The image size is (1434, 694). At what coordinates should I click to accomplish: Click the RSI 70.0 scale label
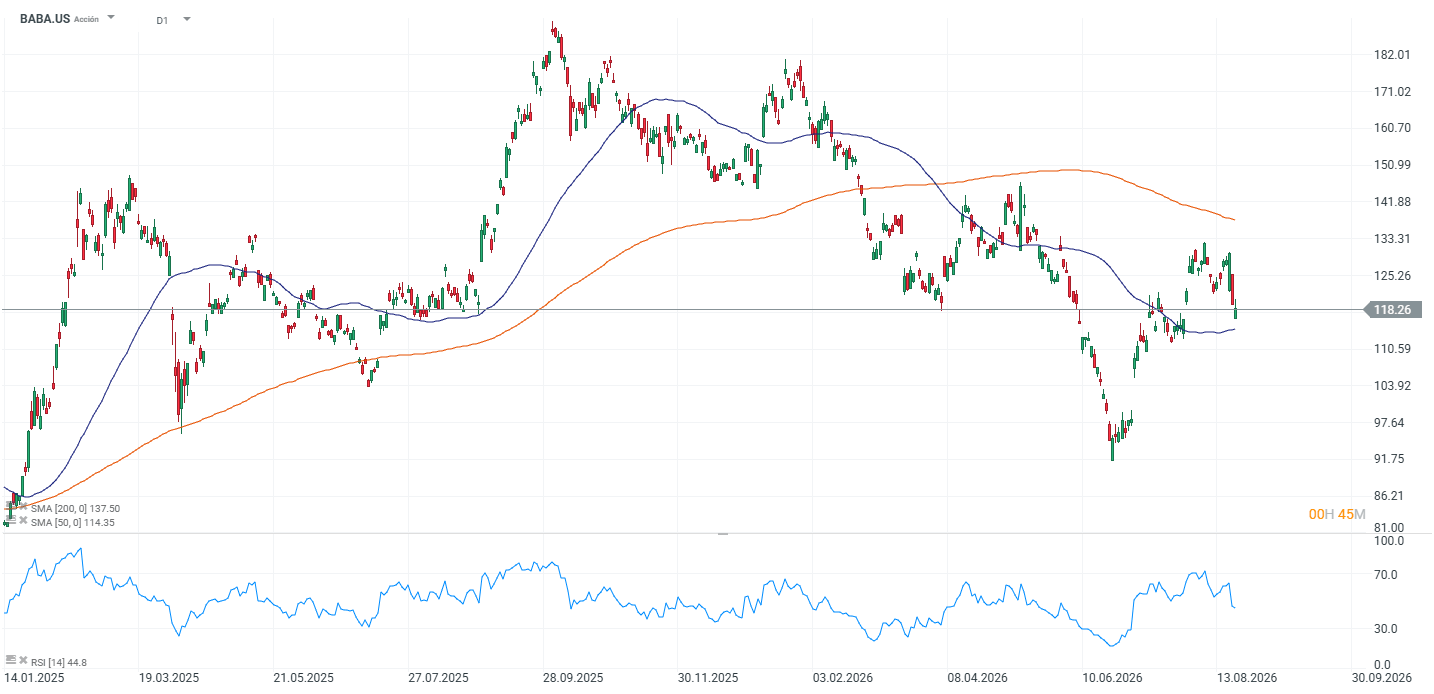tap(1386, 575)
